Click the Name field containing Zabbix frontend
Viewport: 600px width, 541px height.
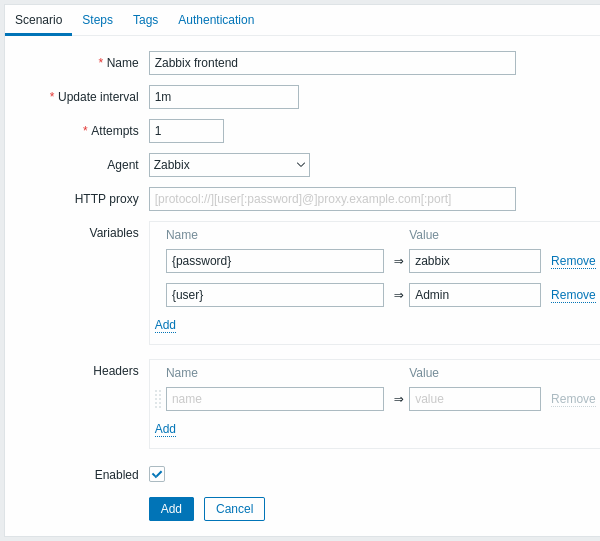(332, 63)
